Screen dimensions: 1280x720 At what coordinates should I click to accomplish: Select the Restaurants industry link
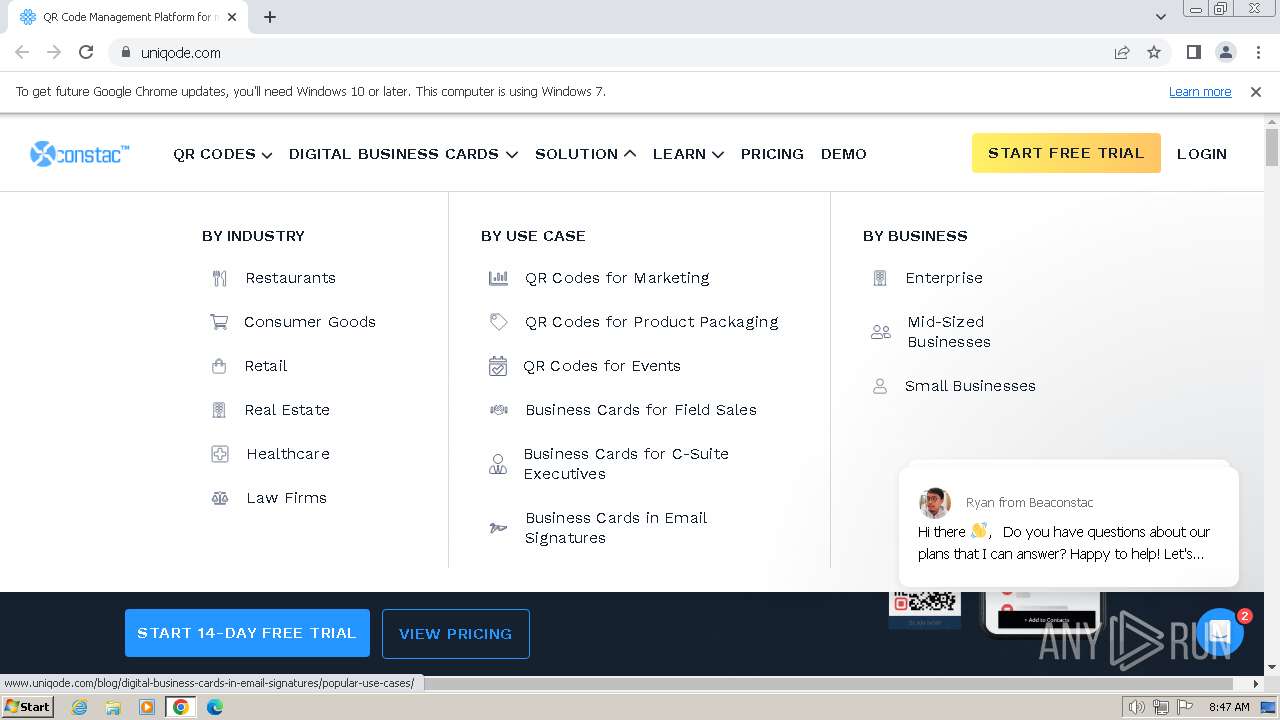(x=290, y=278)
